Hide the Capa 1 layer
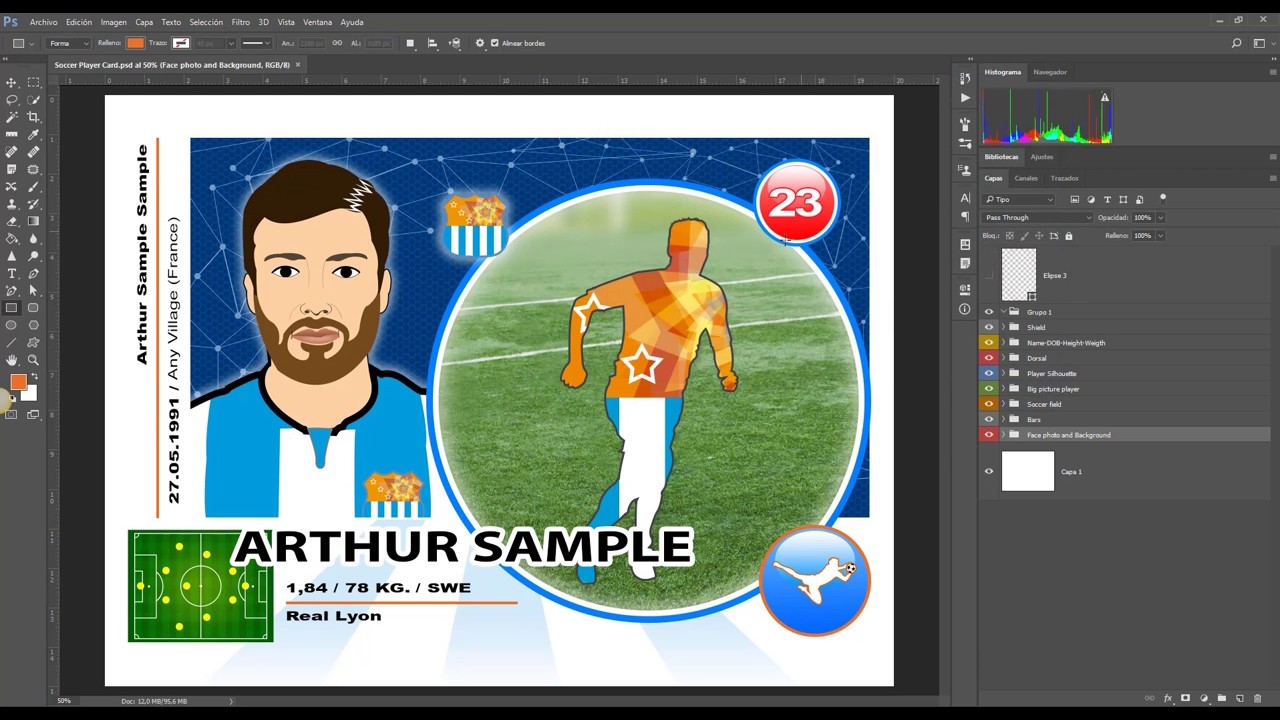The height and width of the screenshot is (720, 1280). pos(989,471)
